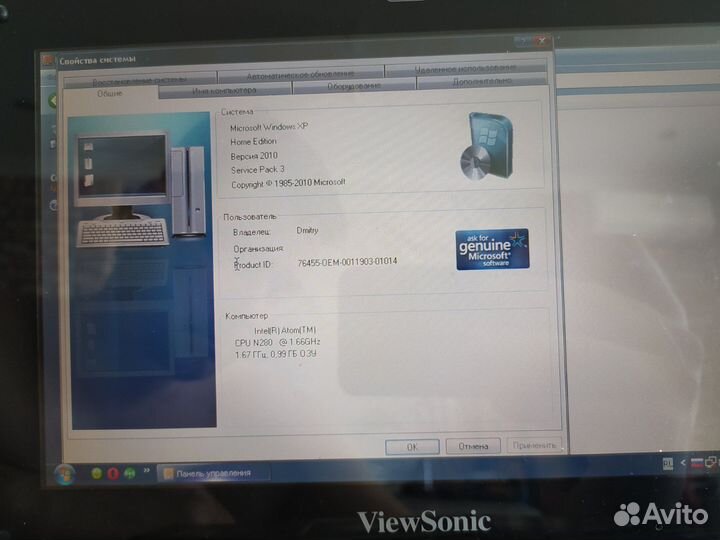Open the Оборудование tab
This screenshot has height=540, width=720.
[353, 86]
